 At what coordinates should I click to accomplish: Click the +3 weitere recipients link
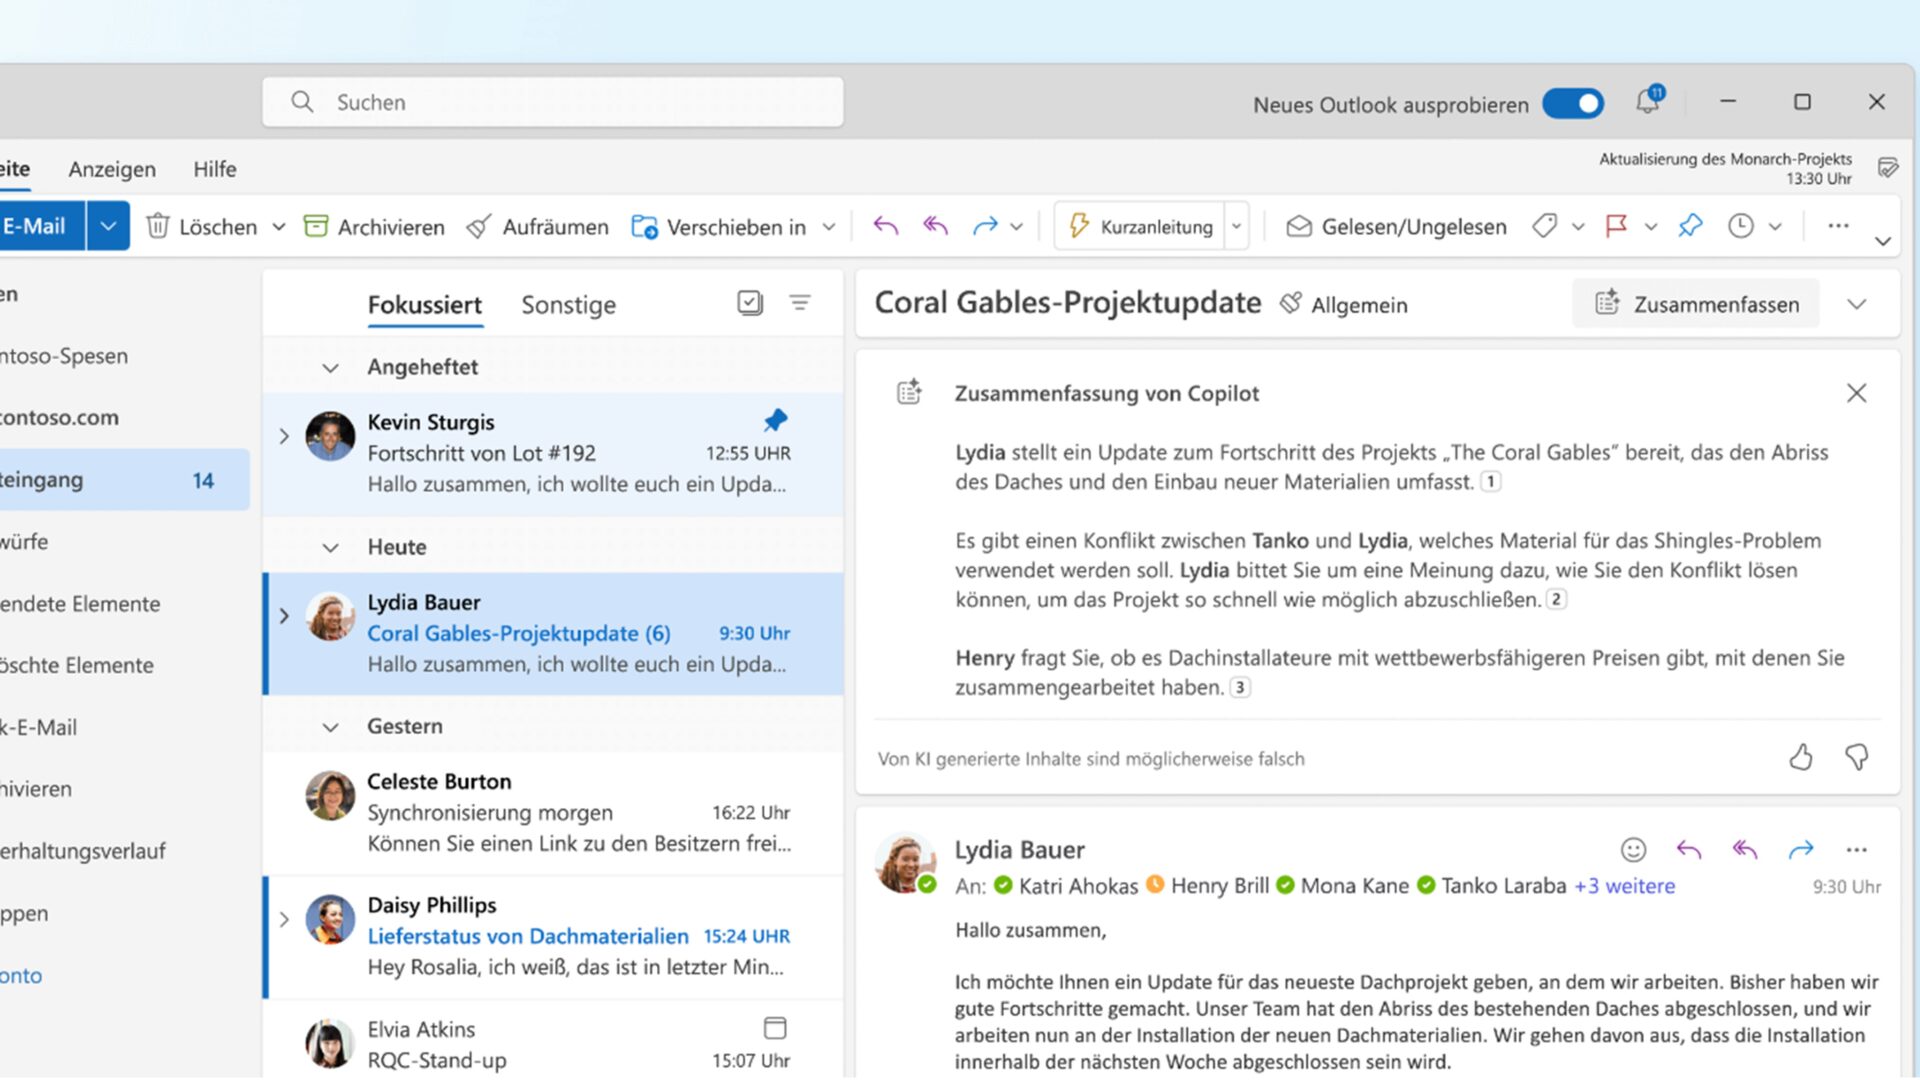click(1625, 886)
